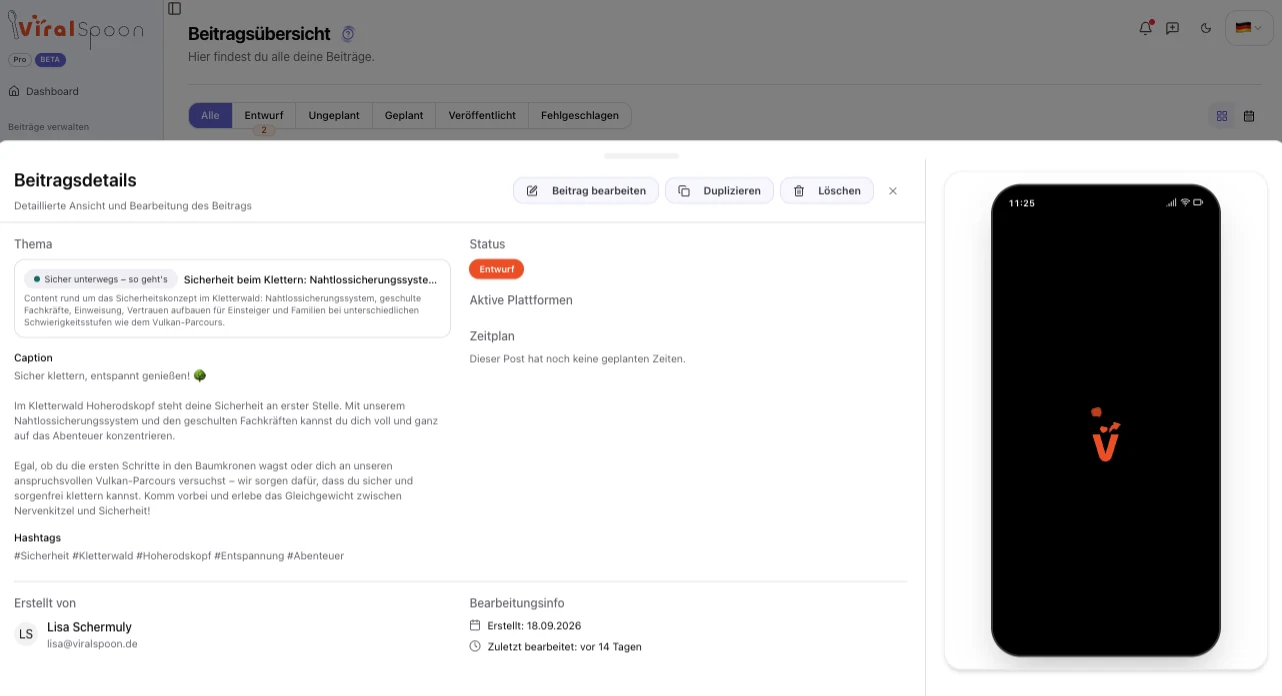Select the Geplant tab
This screenshot has height=696, width=1282.
tap(404, 115)
